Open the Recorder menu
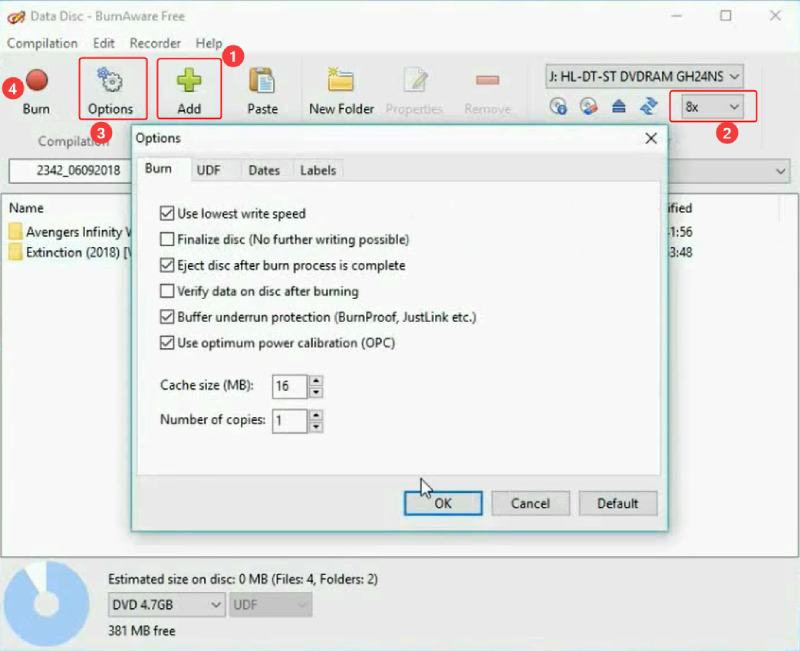Viewport: 800px width, 651px height. click(x=155, y=43)
